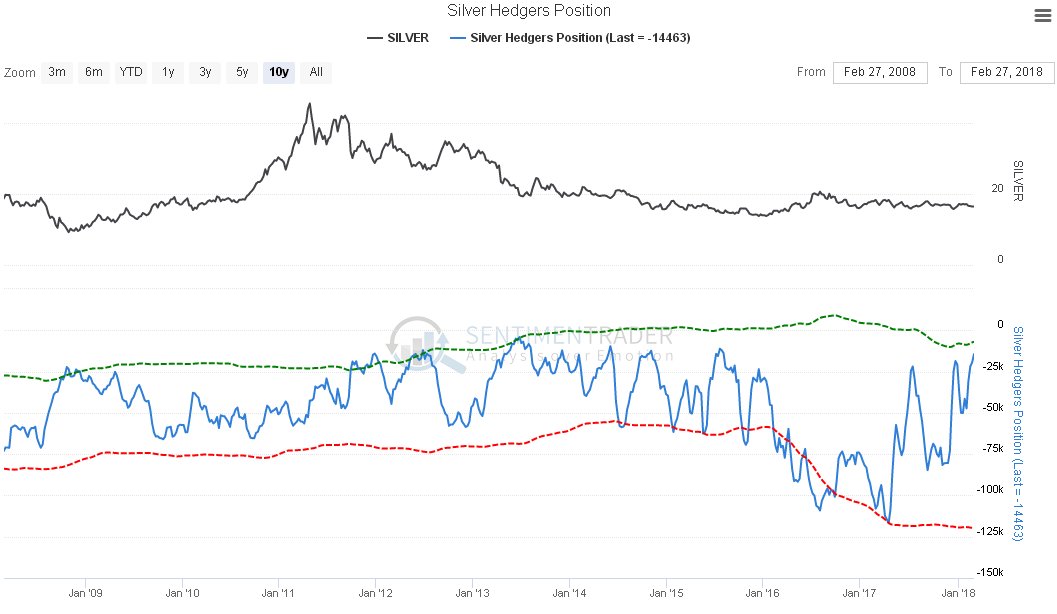Screen dimensions: 1057x614
Task: Switch zoom to 5y
Action: click(x=242, y=72)
